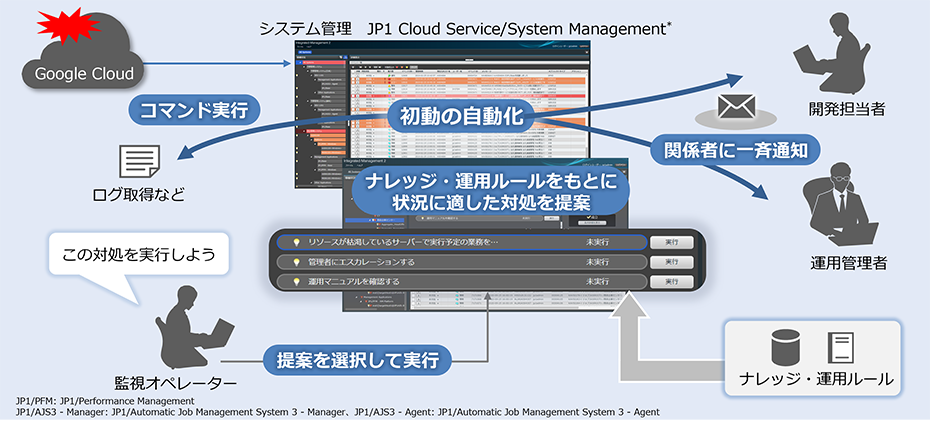Click the 開発担当者 caption

point(847,109)
